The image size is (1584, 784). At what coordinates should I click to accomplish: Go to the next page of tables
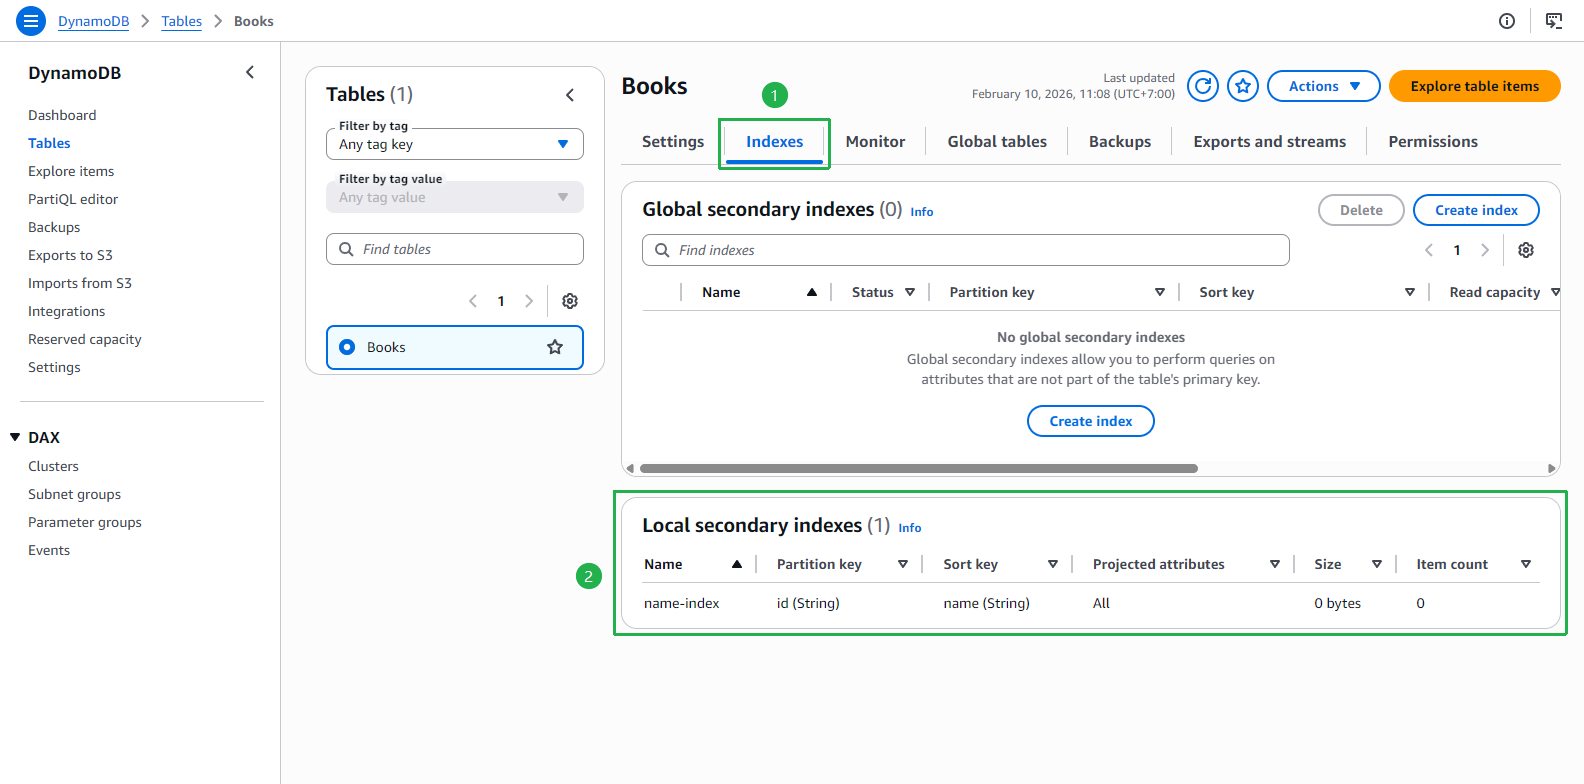point(529,301)
